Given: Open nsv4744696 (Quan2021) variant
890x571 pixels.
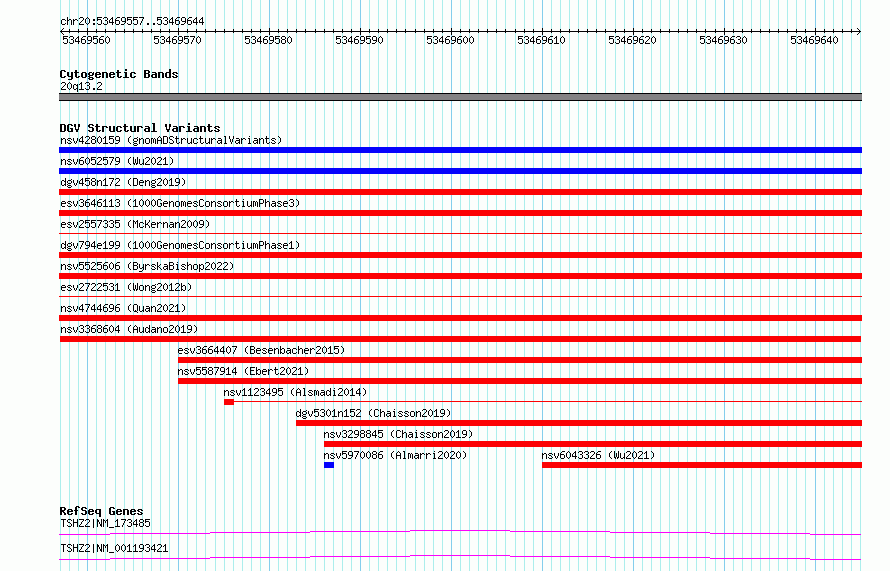Looking at the screenshot, I should [x=123, y=308].
